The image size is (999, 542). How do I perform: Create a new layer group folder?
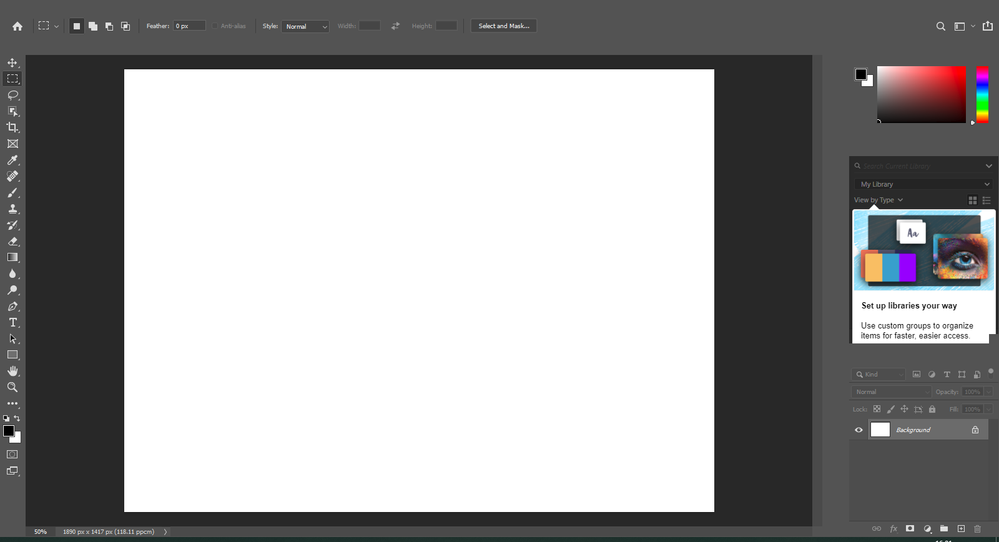(944, 529)
